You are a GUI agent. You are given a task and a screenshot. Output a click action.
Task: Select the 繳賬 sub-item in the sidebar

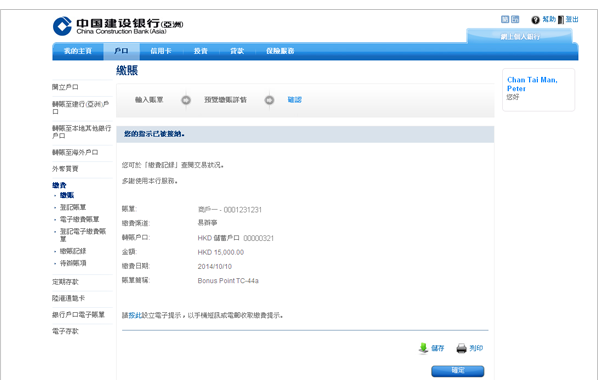click(x=67, y=195)
